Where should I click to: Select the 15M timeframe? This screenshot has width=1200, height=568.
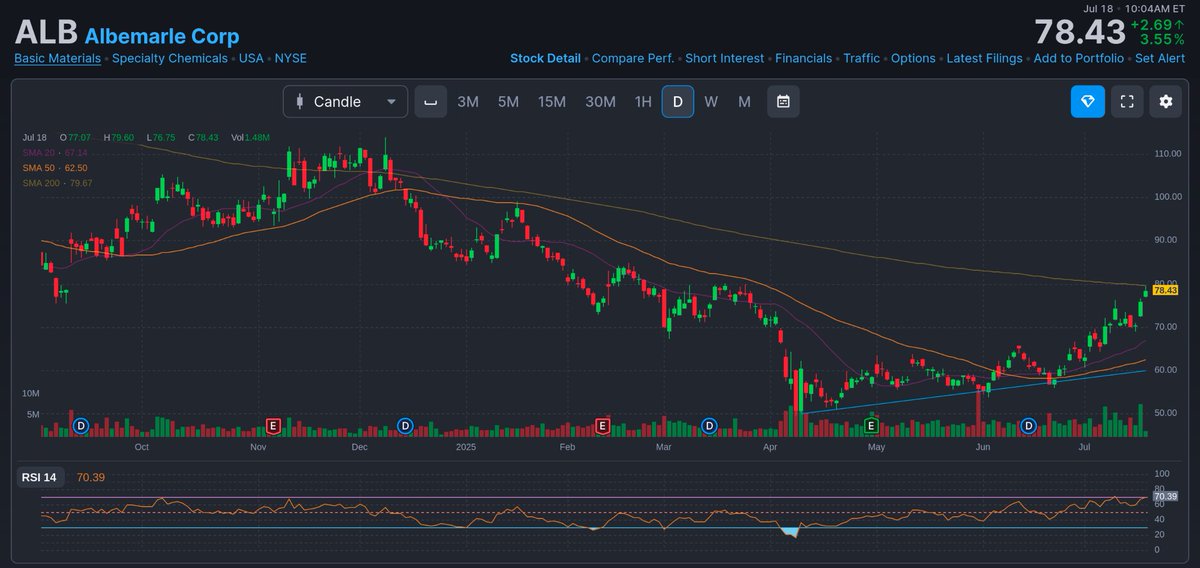[552, 101]
